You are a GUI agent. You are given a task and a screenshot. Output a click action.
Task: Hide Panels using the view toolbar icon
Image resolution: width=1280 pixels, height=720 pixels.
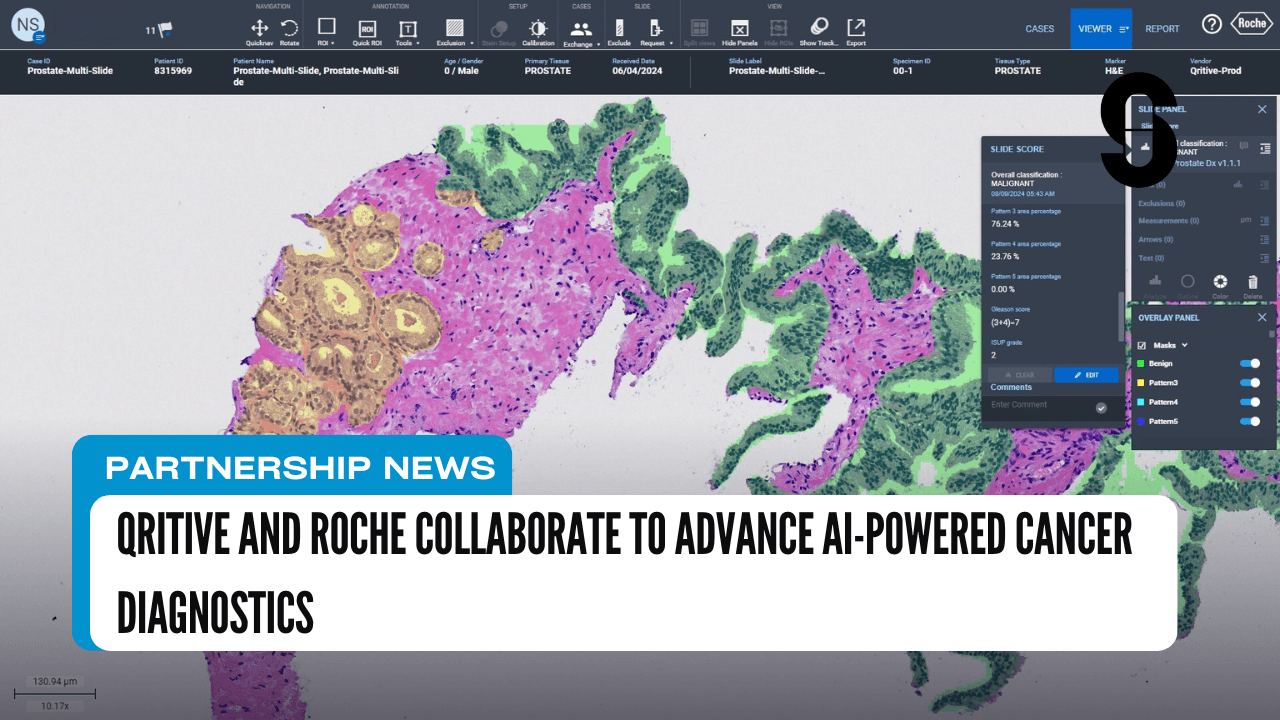[x=738, y=30]
